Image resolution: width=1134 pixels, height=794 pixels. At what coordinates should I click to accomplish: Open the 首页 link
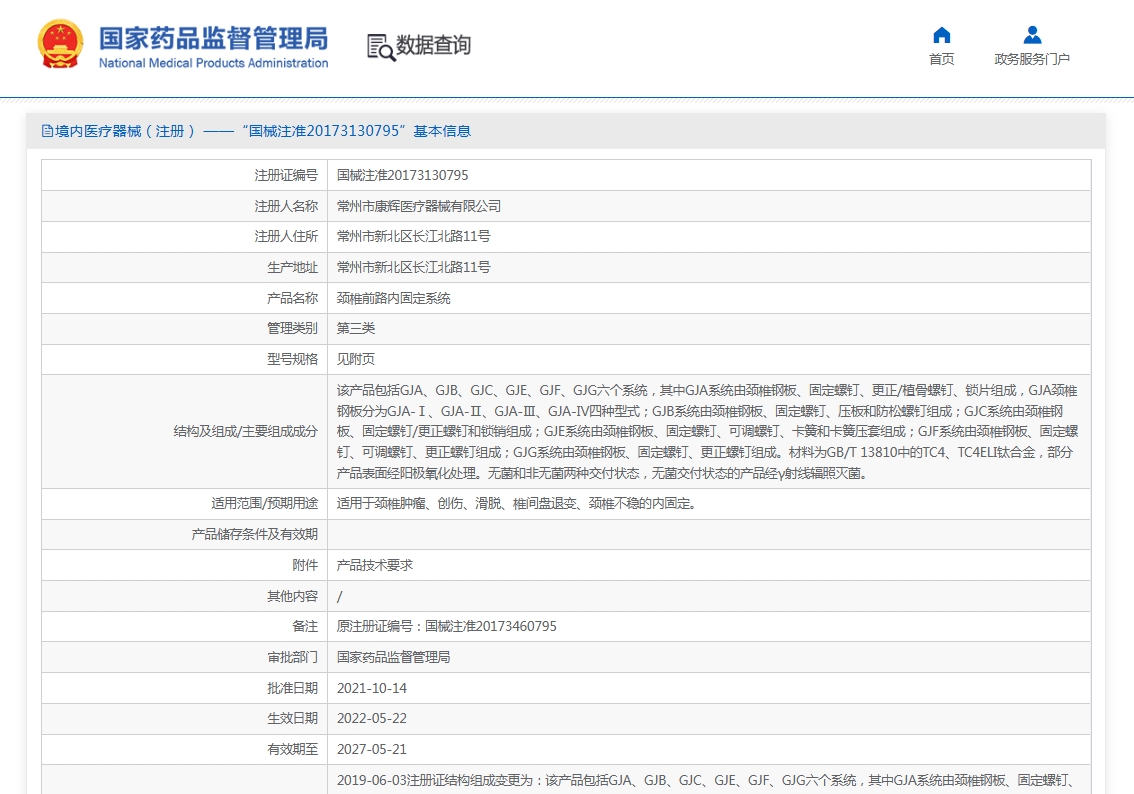pos(942,59)
